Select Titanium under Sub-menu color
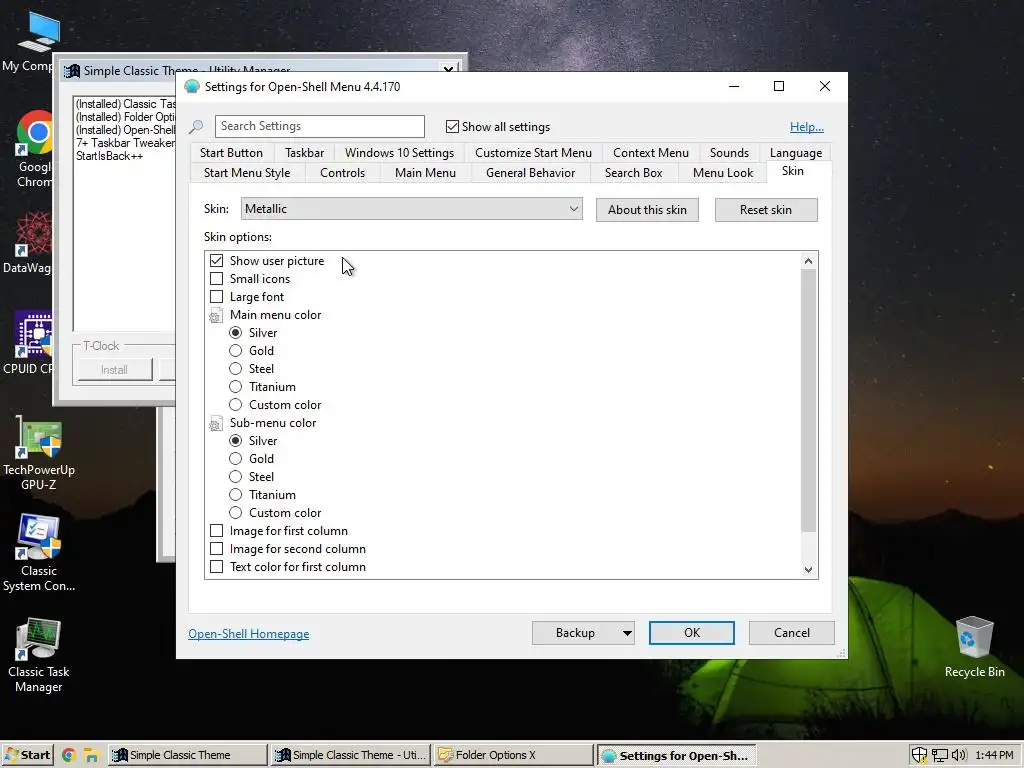This screenshot has height=768, width=1024. point(235,494)
